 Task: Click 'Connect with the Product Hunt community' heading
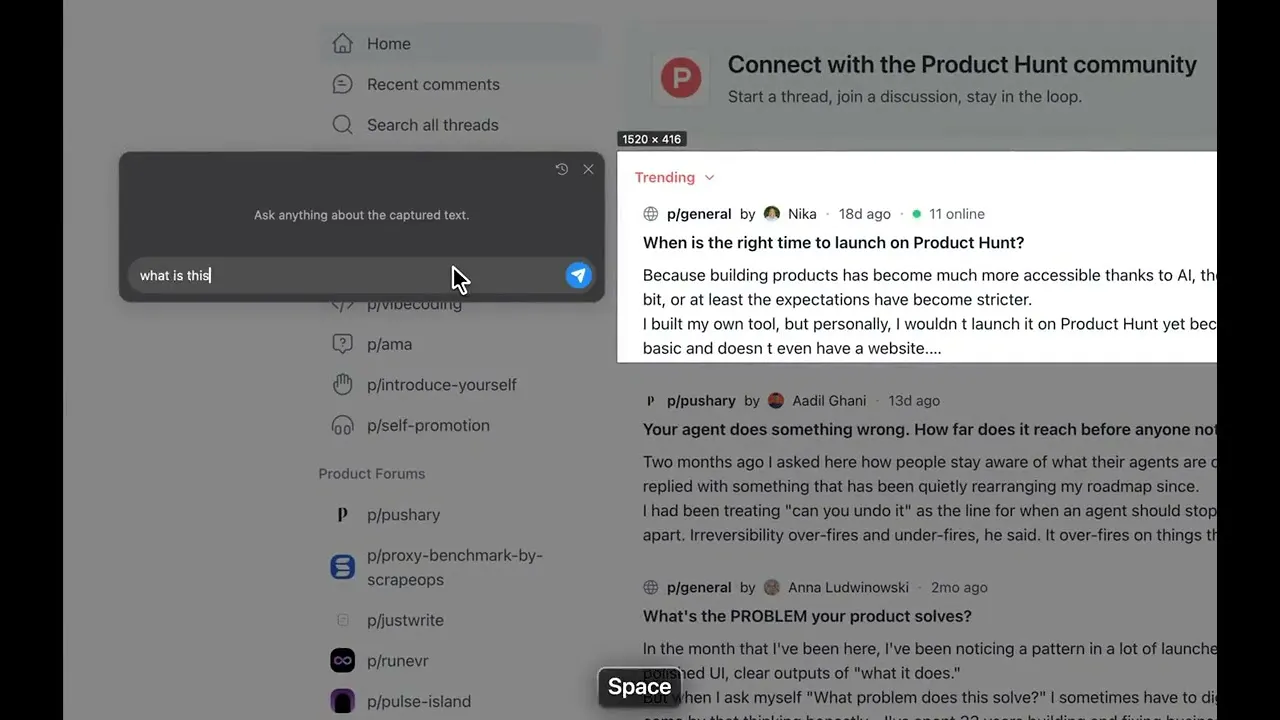(x=962, y=65)
